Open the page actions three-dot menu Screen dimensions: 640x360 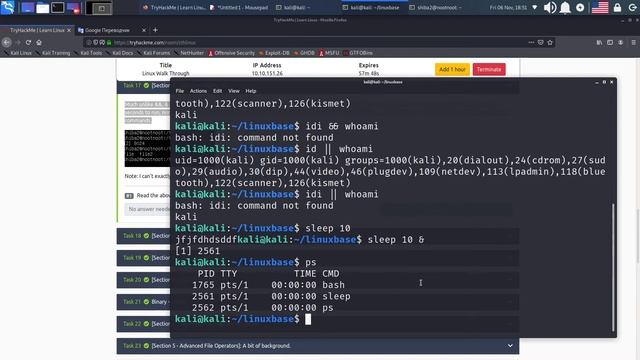point(531,42)
